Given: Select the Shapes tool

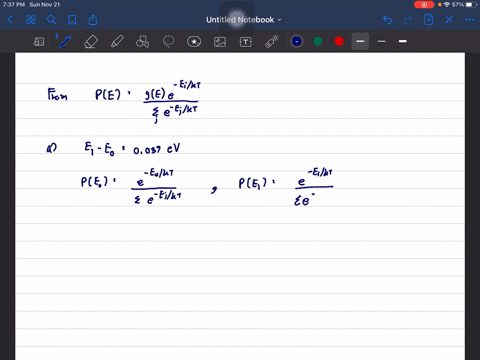Looking at the screenshot, I should pos(143,42).
